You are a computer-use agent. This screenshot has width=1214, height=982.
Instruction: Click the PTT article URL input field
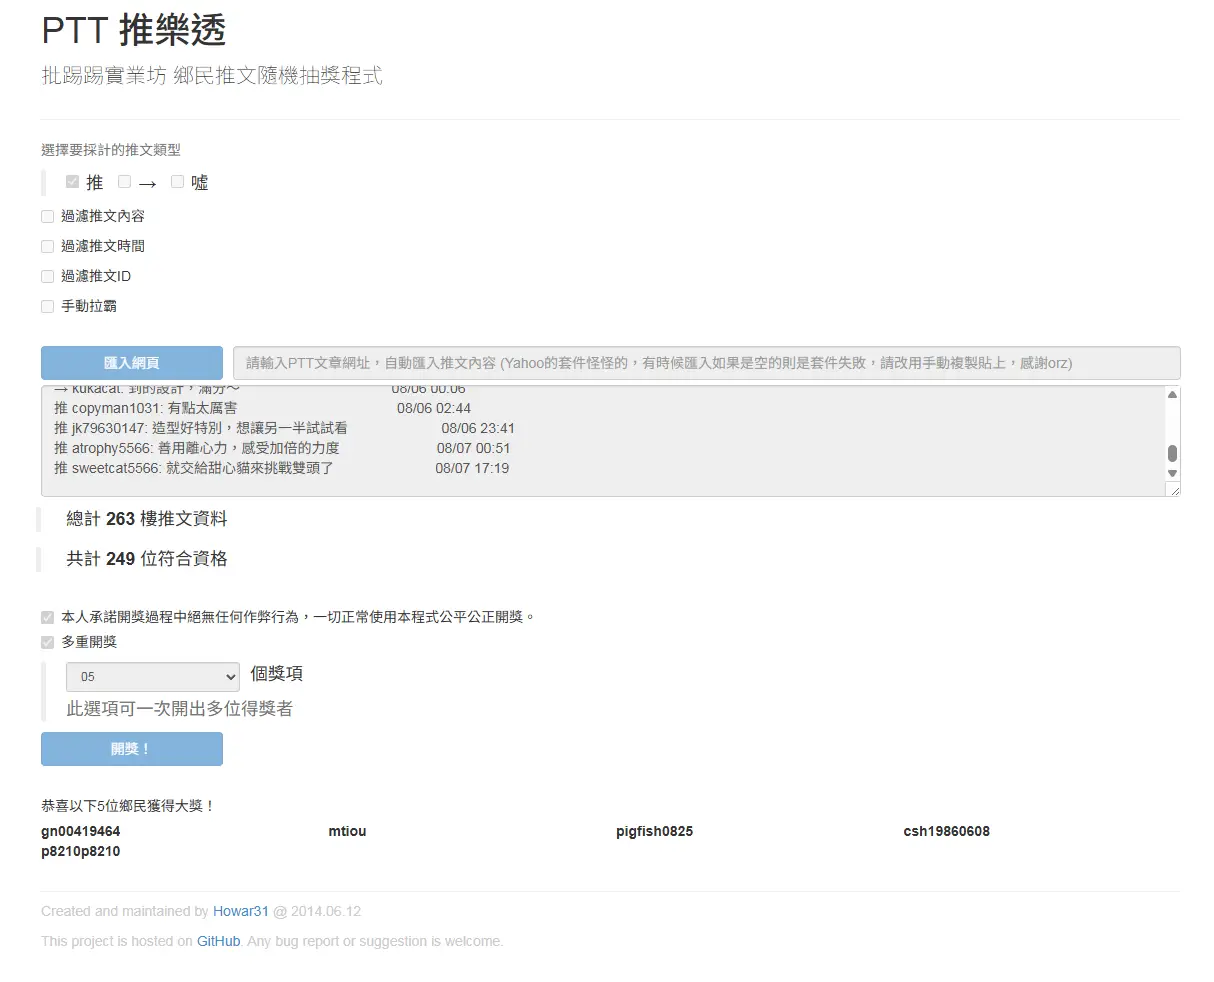(x=706, y=363)
